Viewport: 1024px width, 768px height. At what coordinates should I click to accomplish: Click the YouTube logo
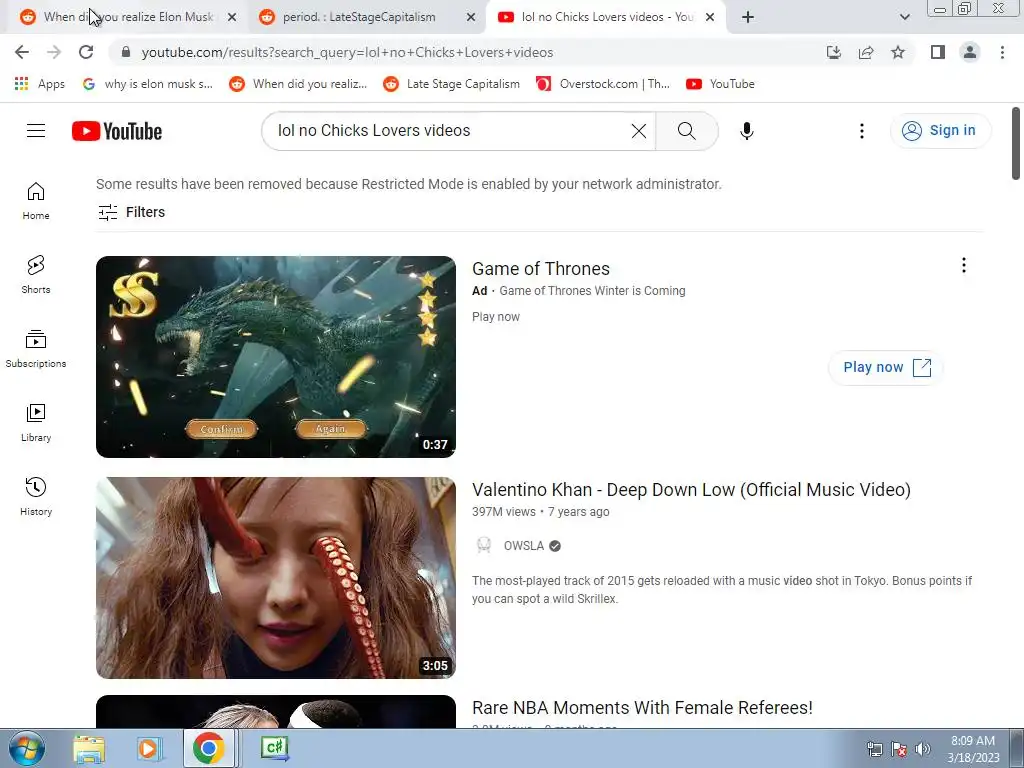(x=117, y=131)
